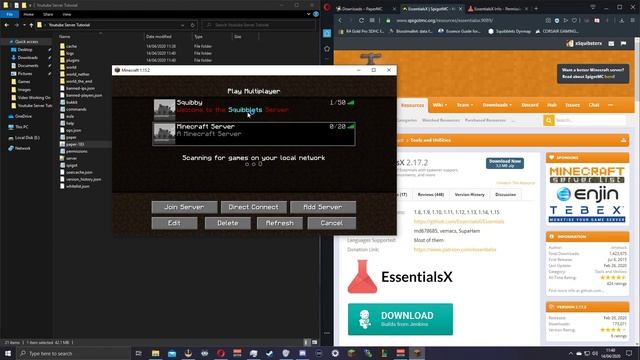Select the Minecraft Server list entry
The width and height of the screenshot is (640, 360).
click(x=253, y=133)
